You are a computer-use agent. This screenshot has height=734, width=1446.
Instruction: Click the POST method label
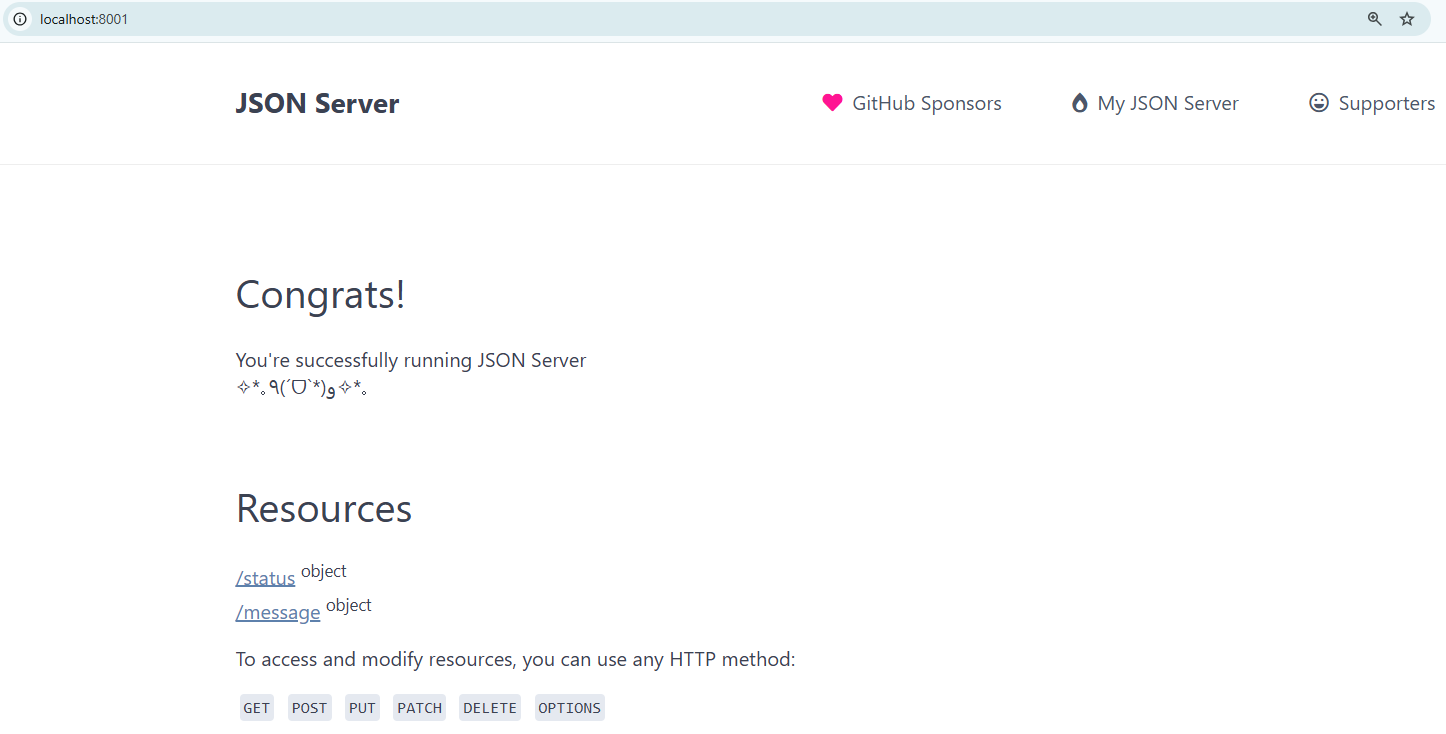pos(309,708)
